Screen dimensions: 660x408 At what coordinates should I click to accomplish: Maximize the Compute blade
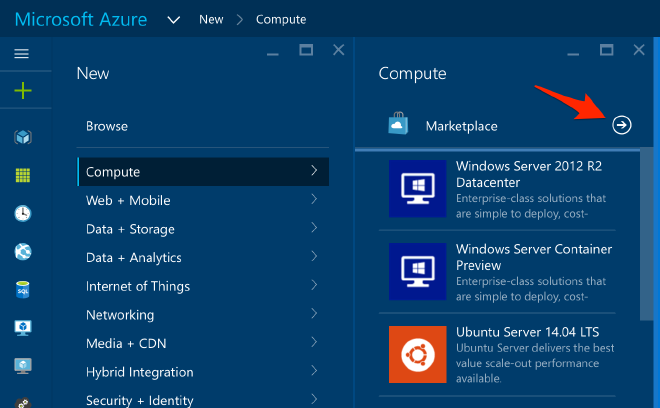coord(607,50)
